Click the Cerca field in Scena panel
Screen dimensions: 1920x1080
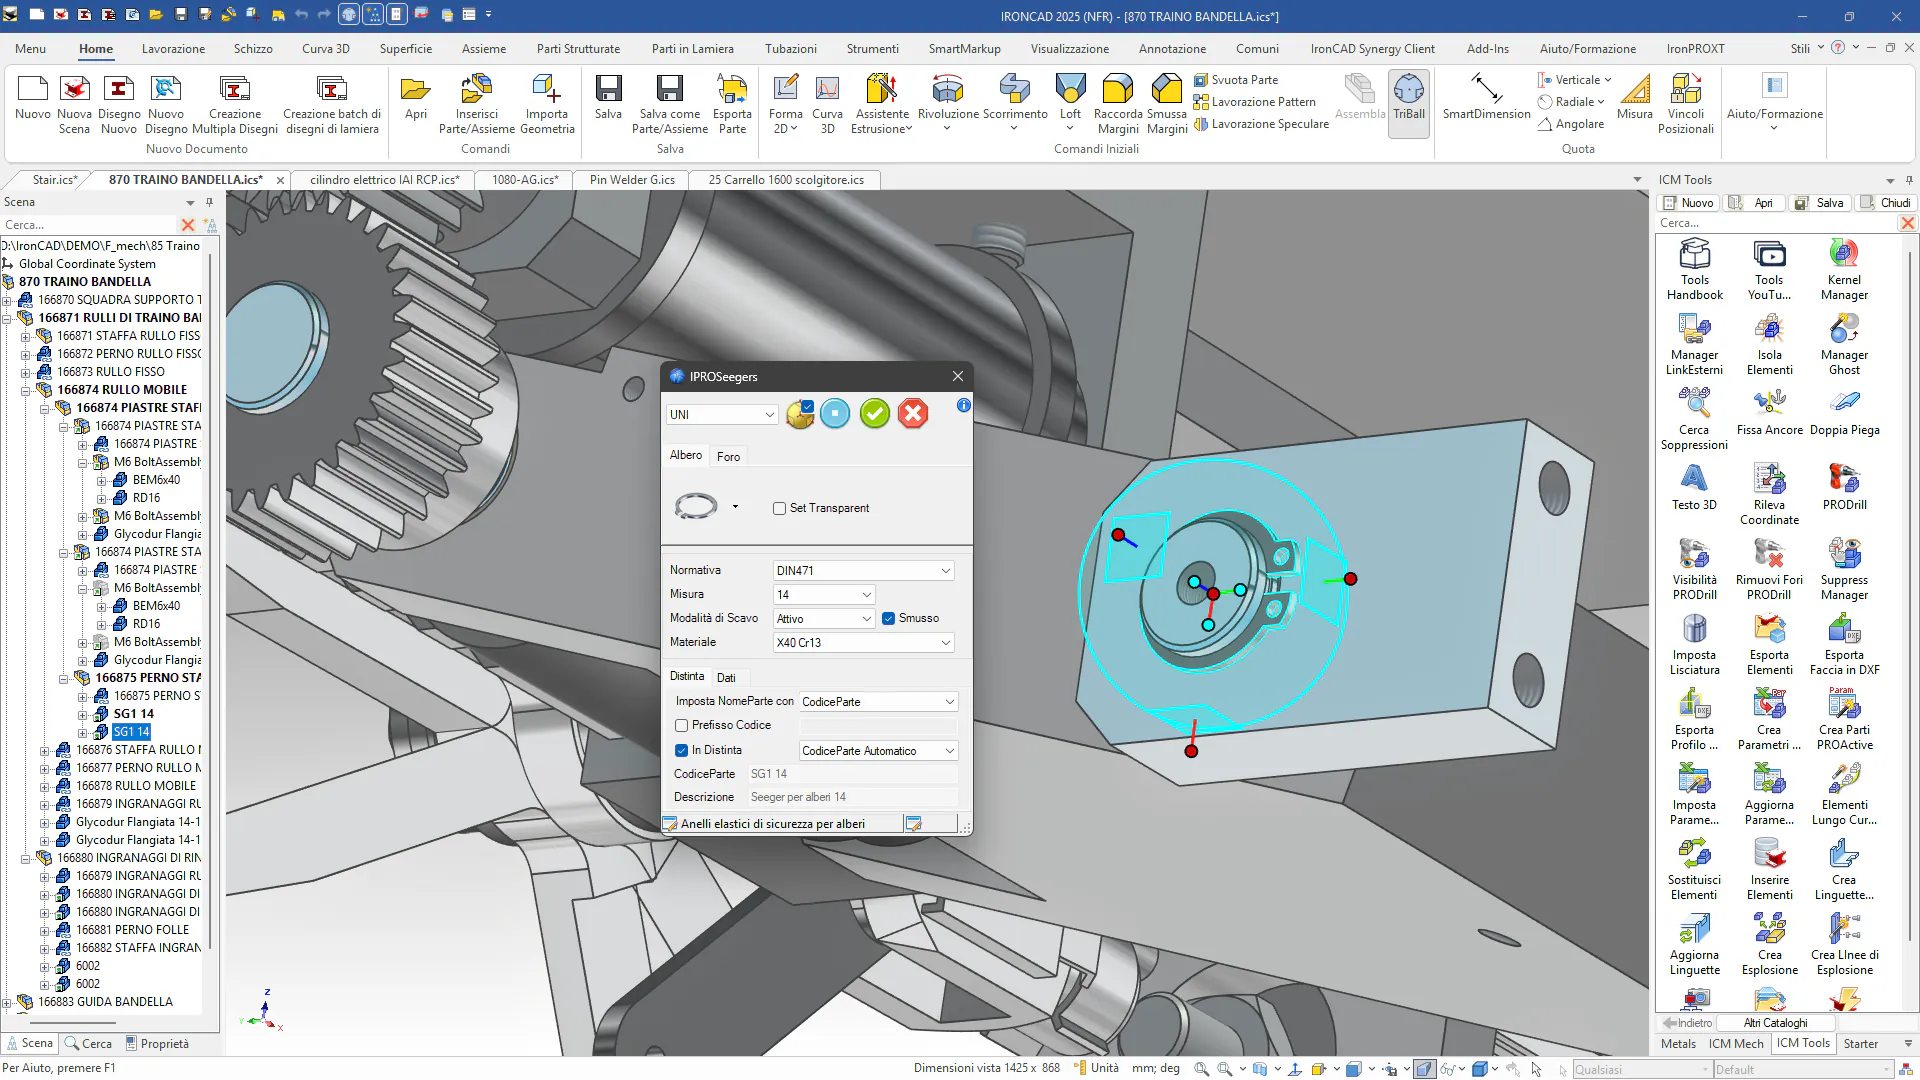pos(88,225)
